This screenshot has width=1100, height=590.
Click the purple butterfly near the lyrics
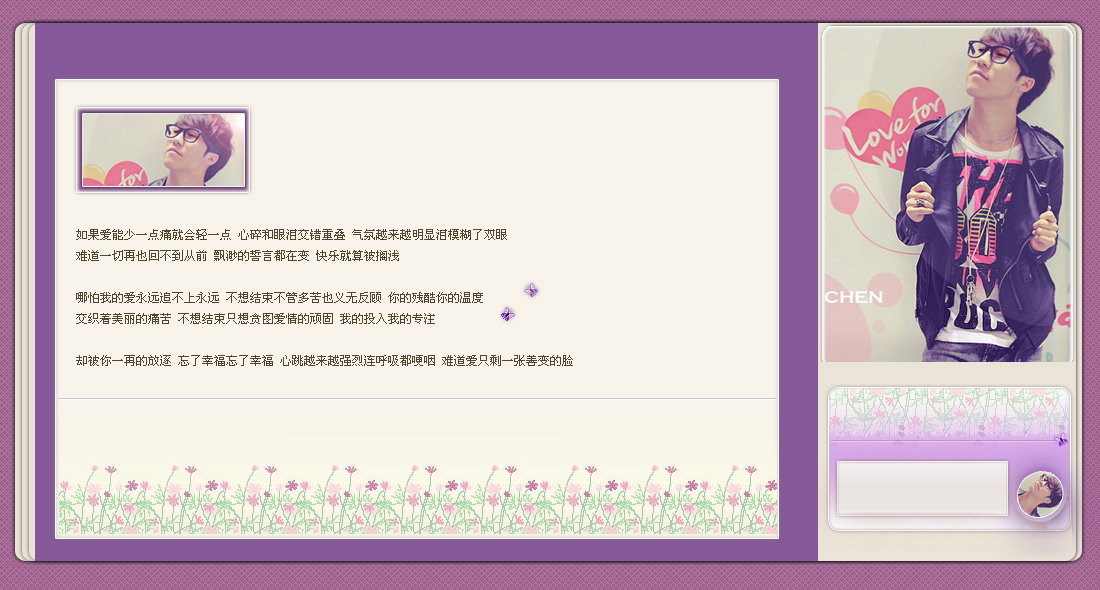531,290
